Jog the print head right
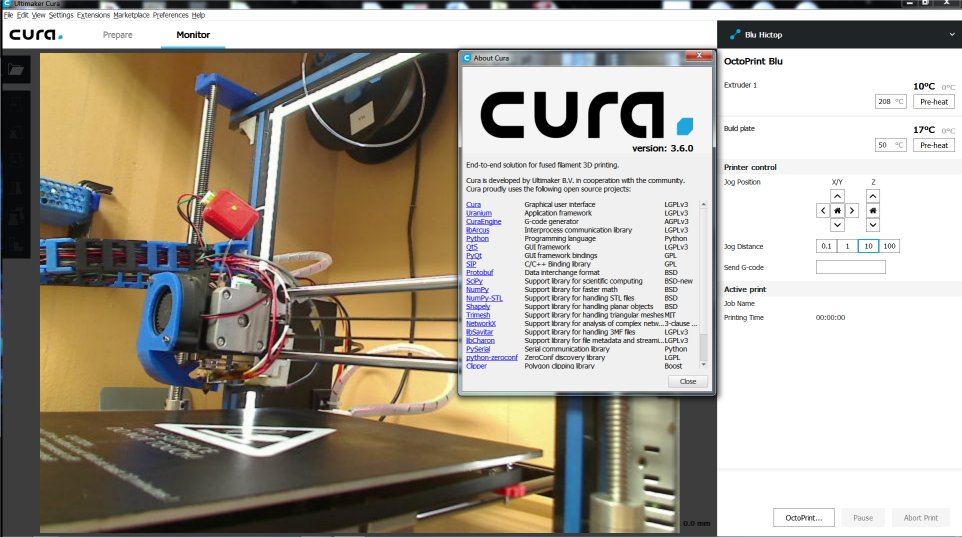This screenshot has height=537, width=962. point(852,211)
